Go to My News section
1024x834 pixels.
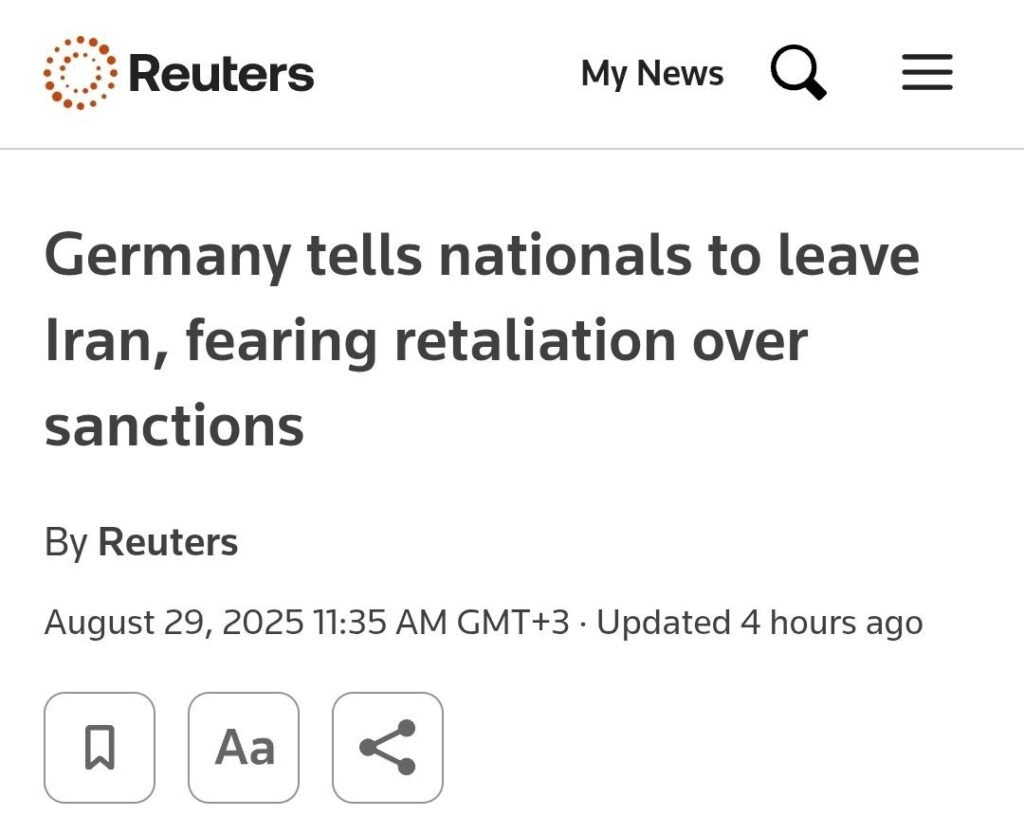tap(652, 73)
